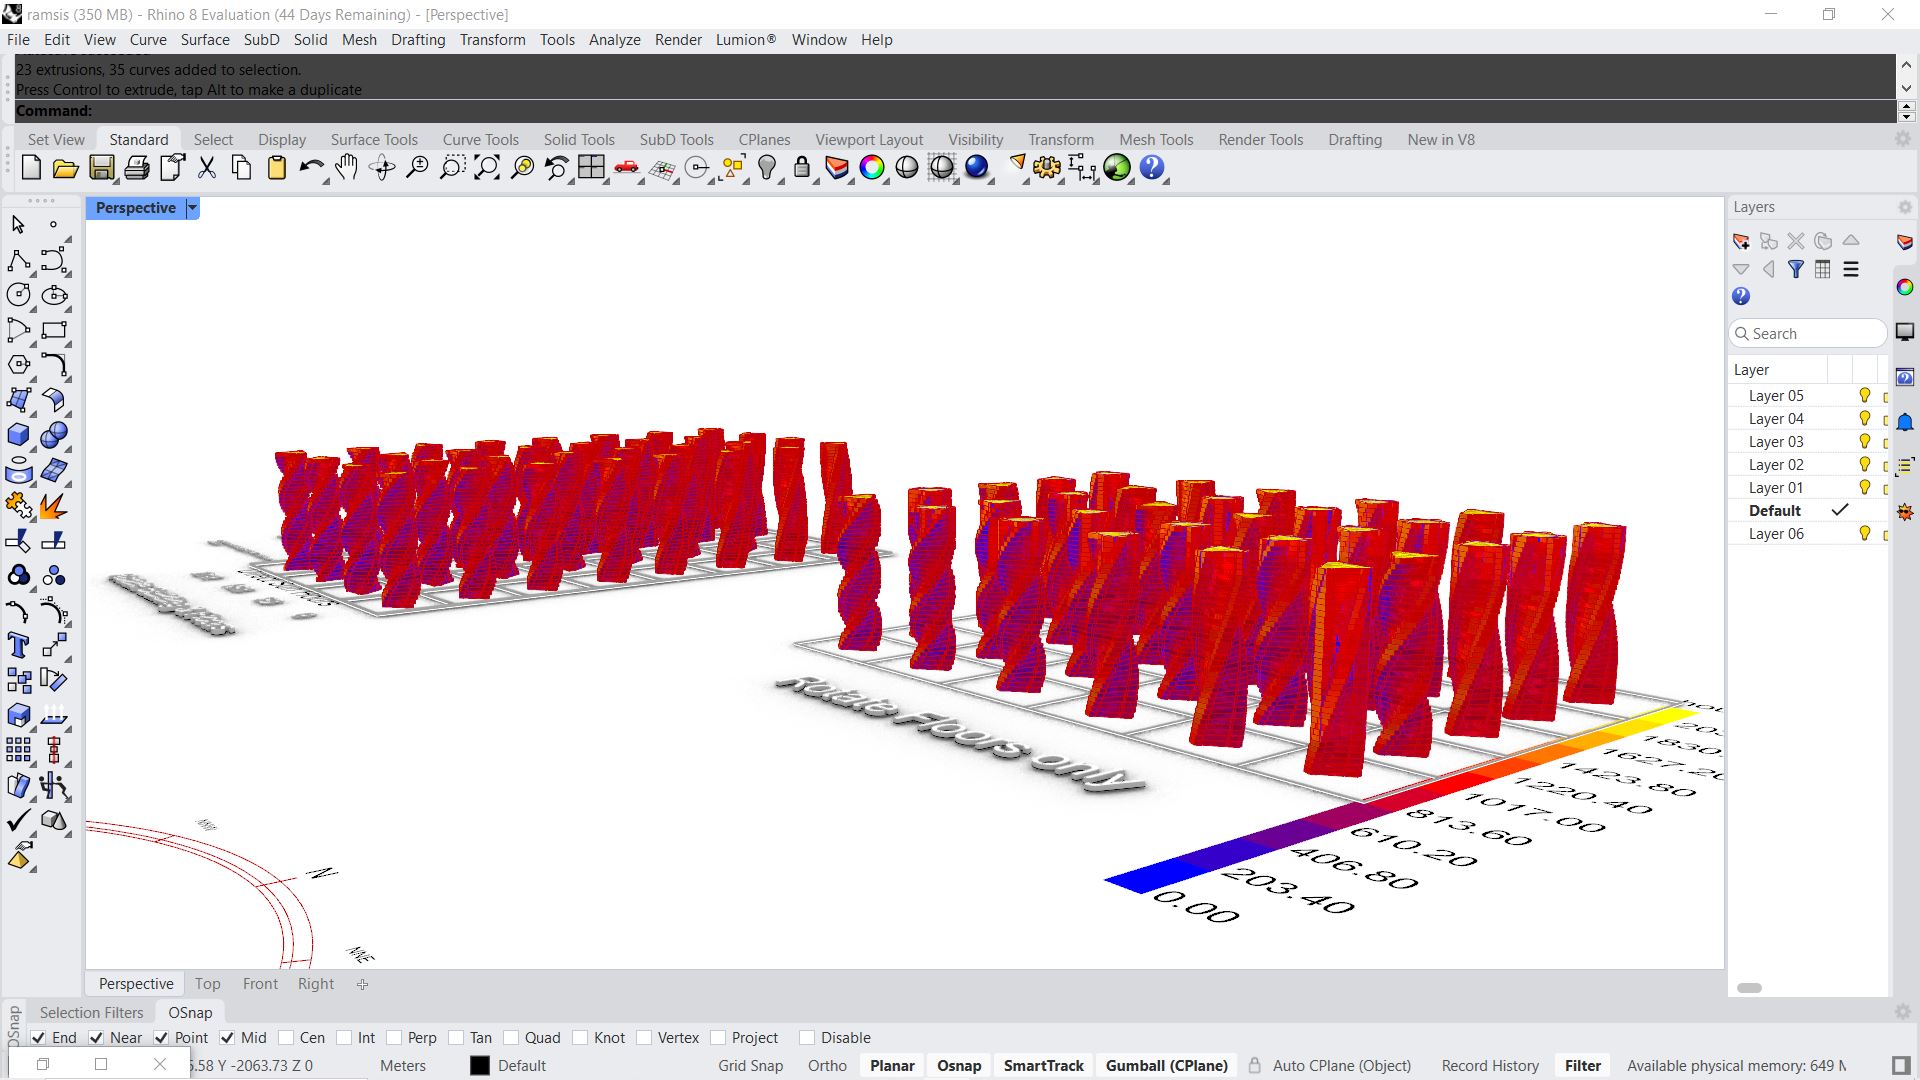Viewport: 1920px width, 1080px height.
Task: Enable the Int osnap checkbox
Action: pos(344,1038)
